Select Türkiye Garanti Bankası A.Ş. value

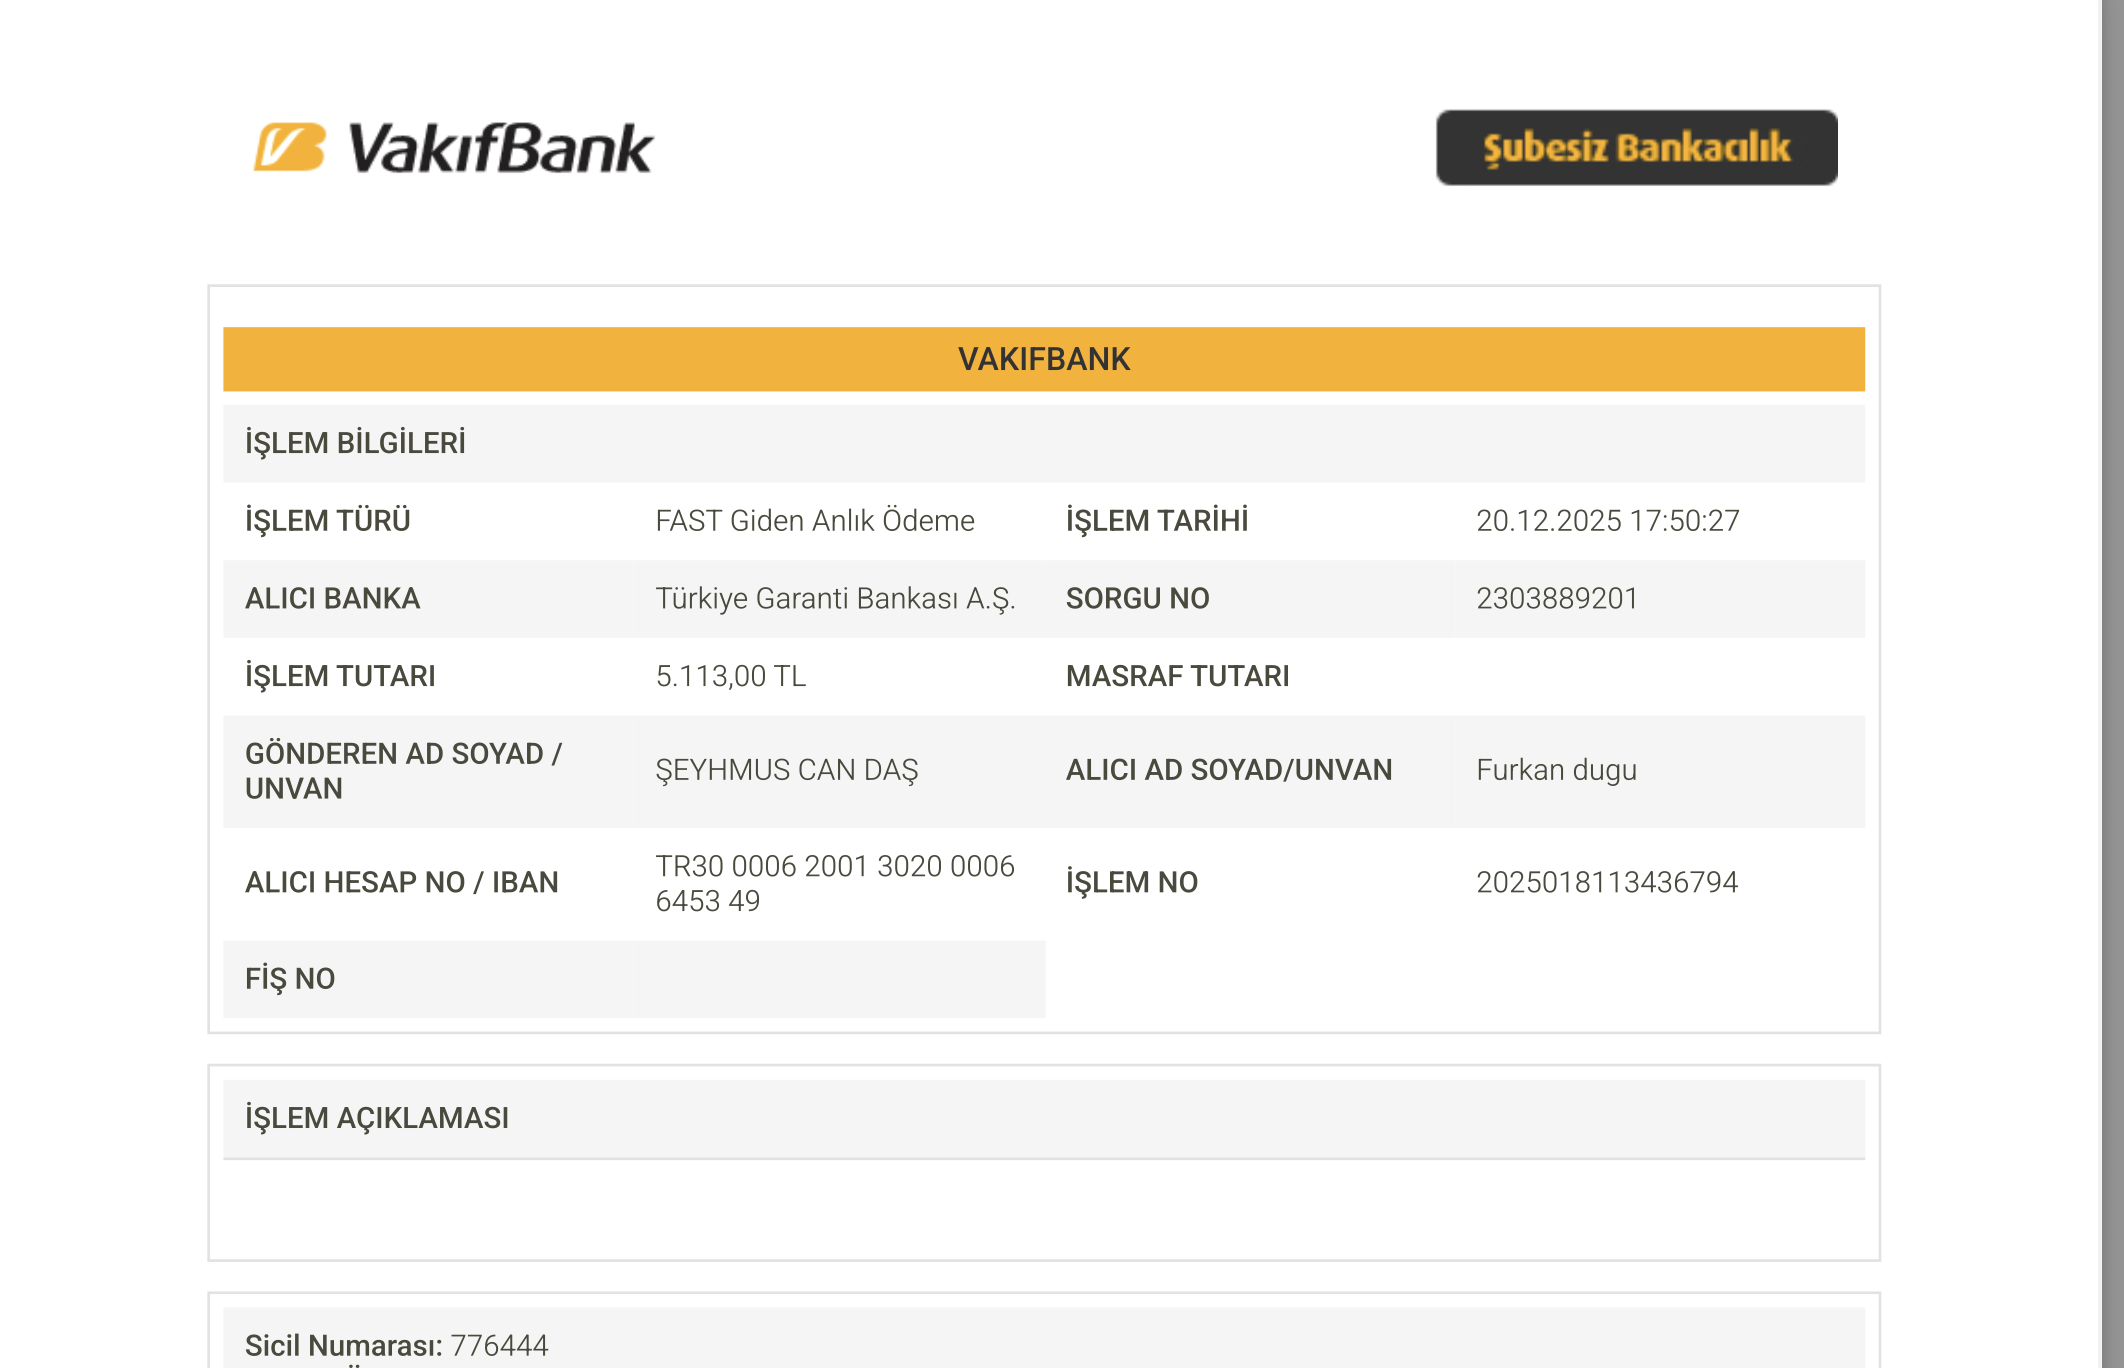[x=836, y=599]
